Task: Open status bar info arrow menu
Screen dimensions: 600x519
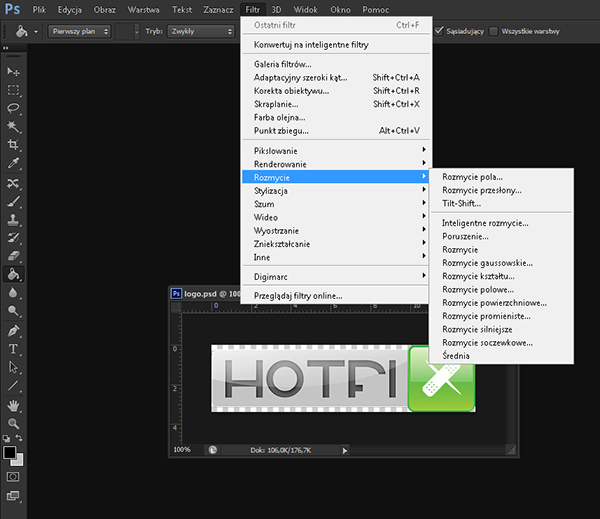Action: (x=345, y=450)
